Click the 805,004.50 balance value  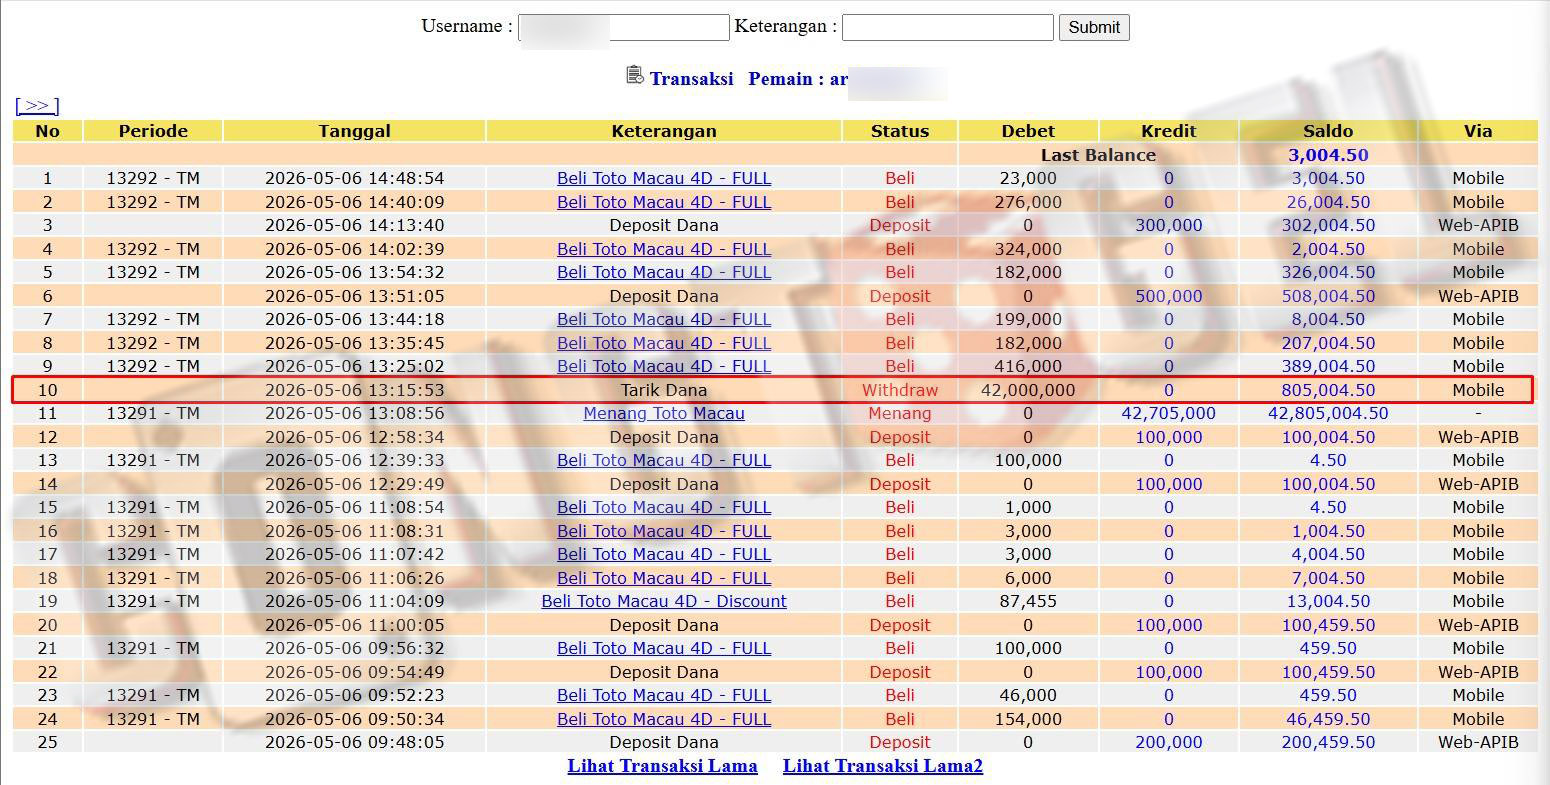[1328, 390]
